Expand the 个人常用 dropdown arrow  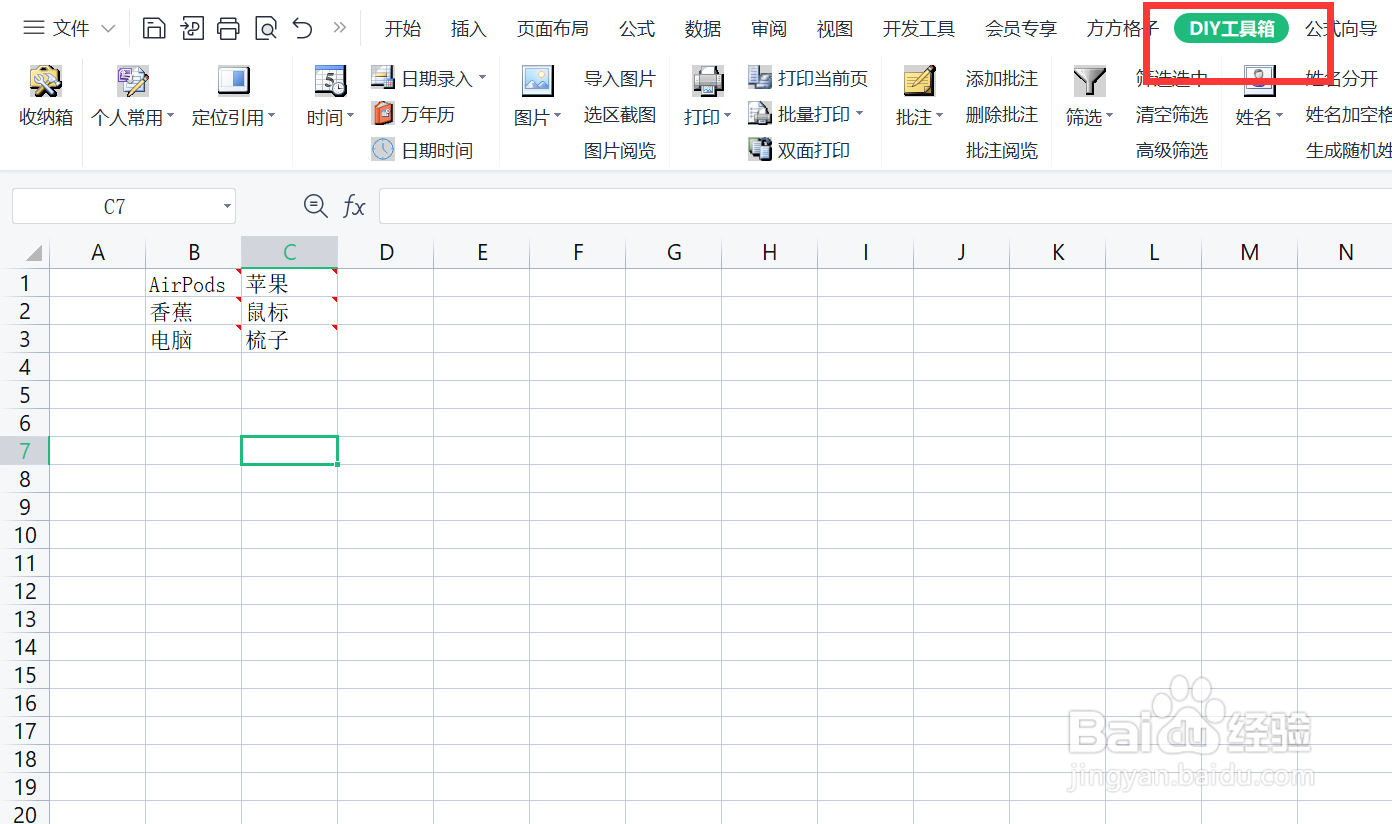[x=171, y=117]
